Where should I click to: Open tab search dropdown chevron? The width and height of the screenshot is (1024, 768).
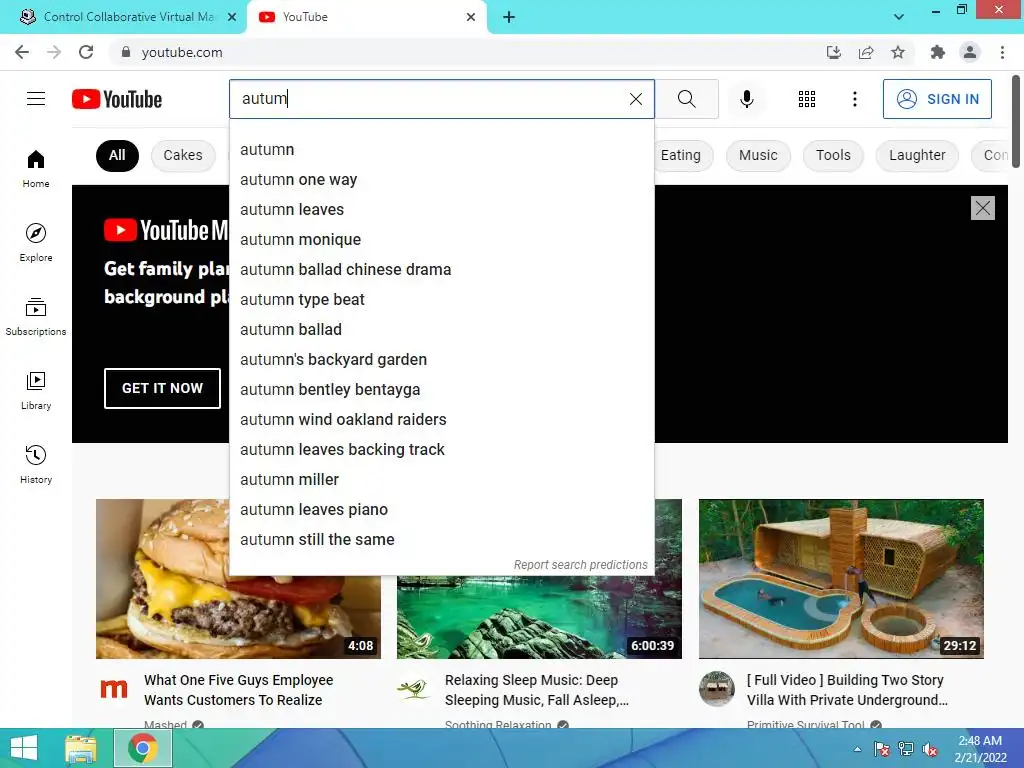point(899,17)
